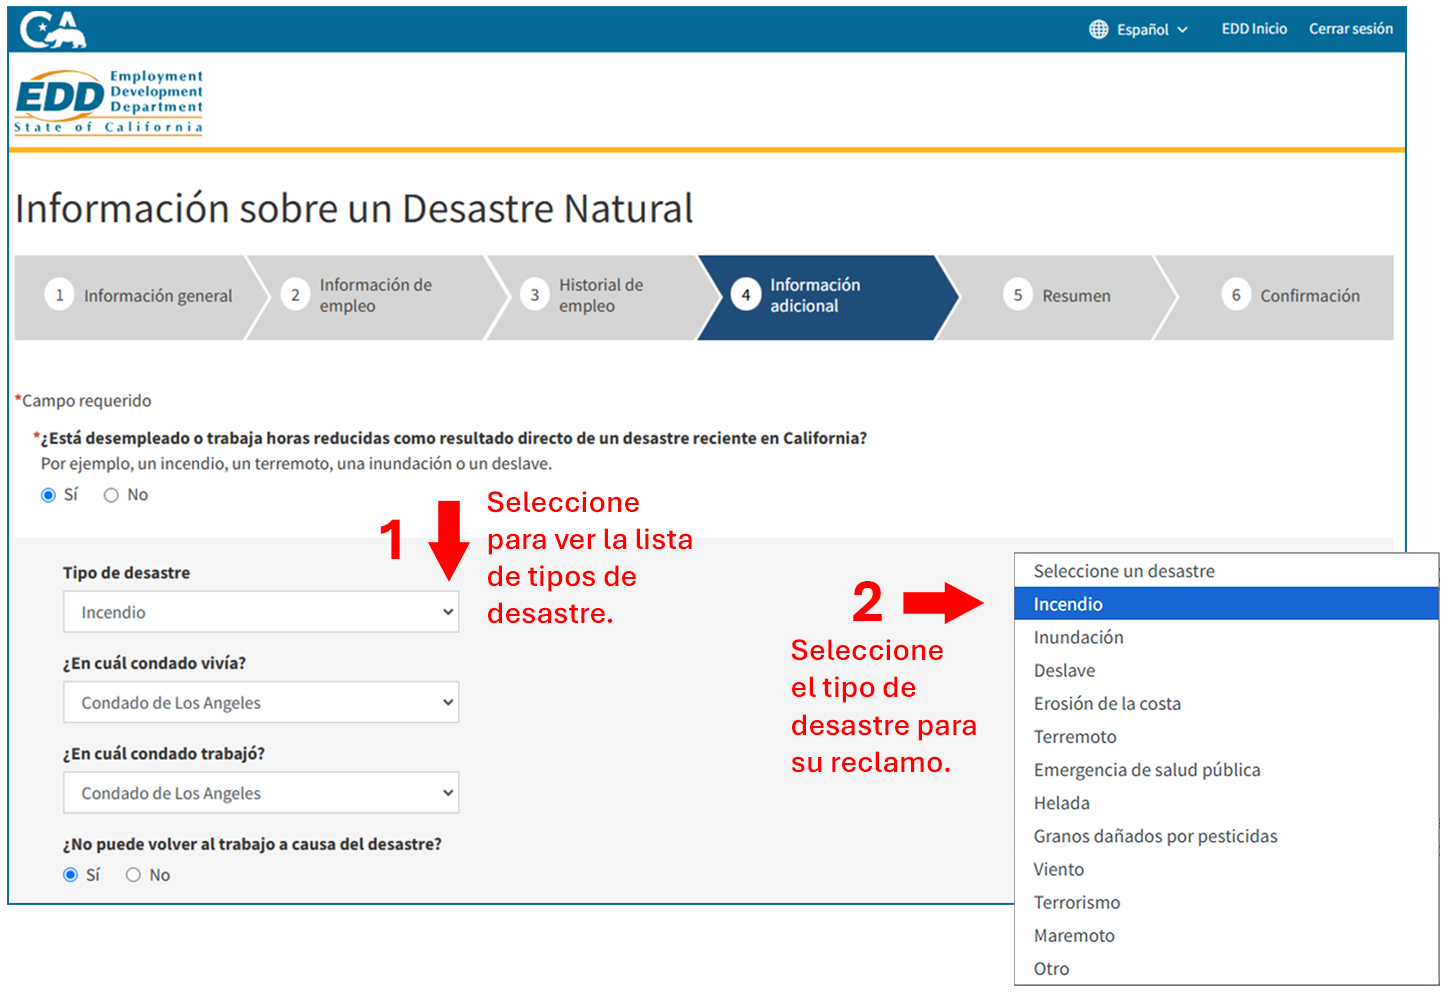Select No for volver al trabajo question
This screenshot has height=1004, width=1453.
[x=133, y=874]
